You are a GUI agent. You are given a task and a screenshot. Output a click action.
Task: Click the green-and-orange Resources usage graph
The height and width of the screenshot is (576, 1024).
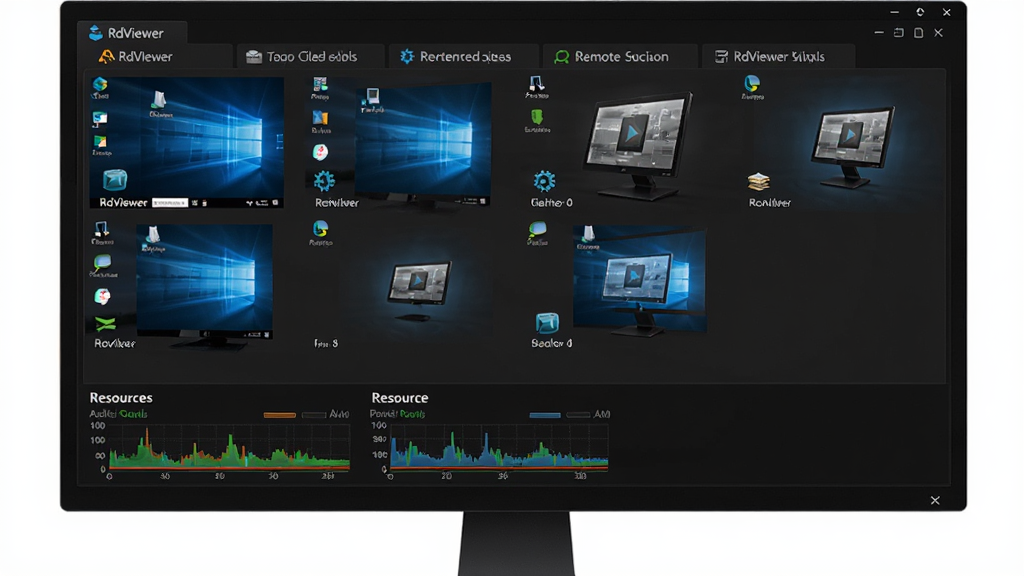pyautogui.click(x=229, y=447)
